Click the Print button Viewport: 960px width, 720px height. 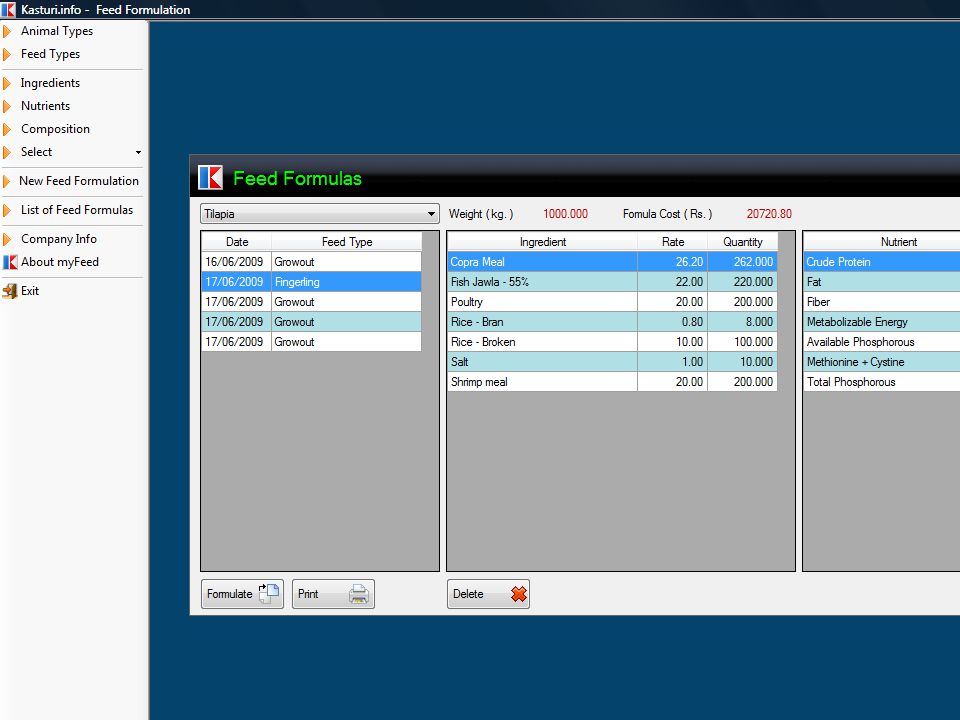333,594
